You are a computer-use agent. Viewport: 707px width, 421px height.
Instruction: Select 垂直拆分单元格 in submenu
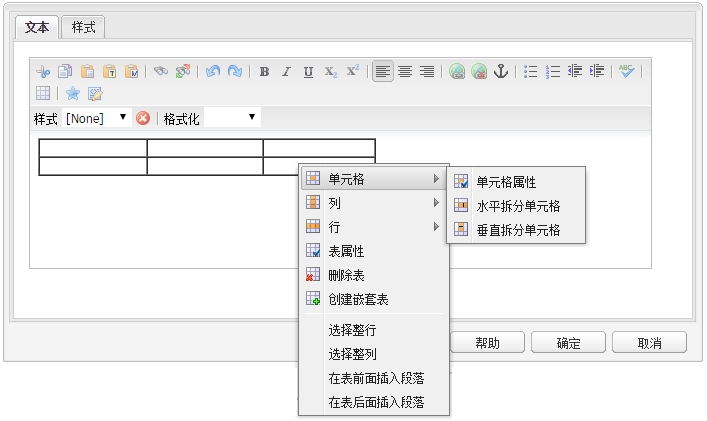tap(516, 230)
